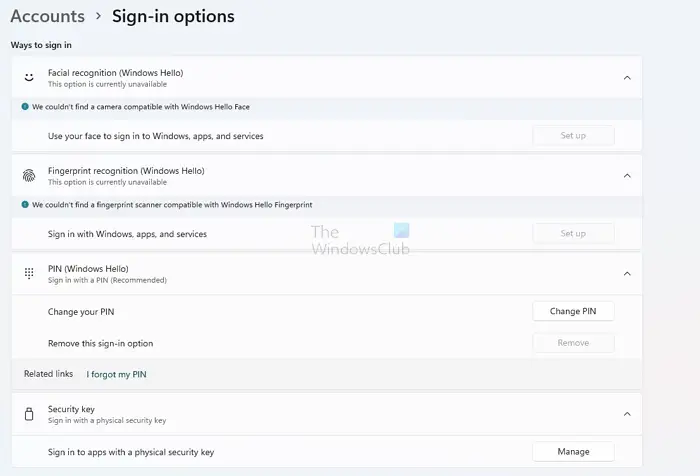This screenshot has width=700, height=476.
Task: Collapse the PIN (Windows Hello) section chevron
Action: [x=627, y=273]
